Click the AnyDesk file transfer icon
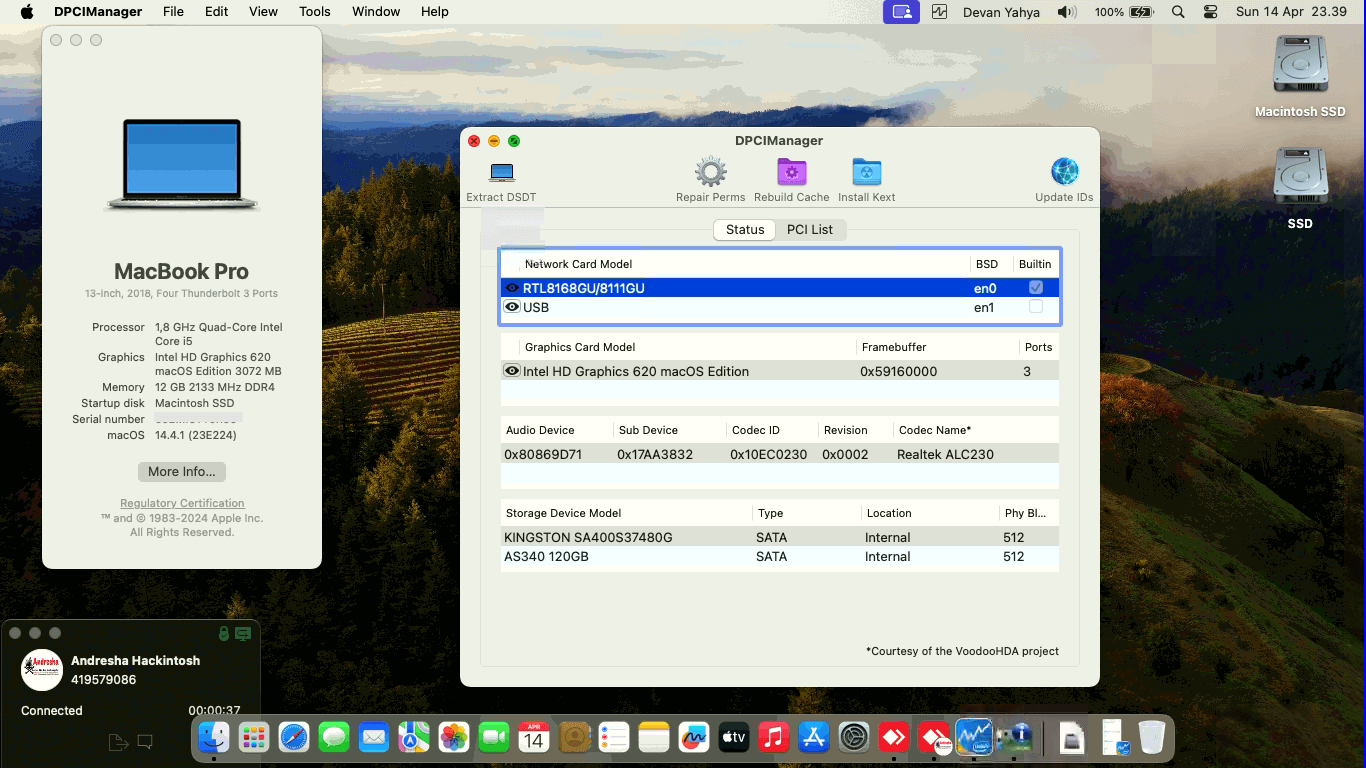This screenshot has height=768, width=1366. (x=118, y=741)
